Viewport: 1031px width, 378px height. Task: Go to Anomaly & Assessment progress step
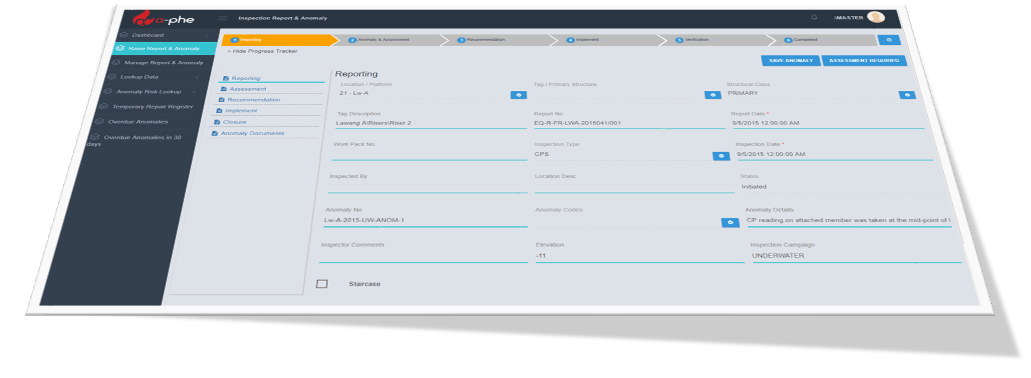click(389, 40)
